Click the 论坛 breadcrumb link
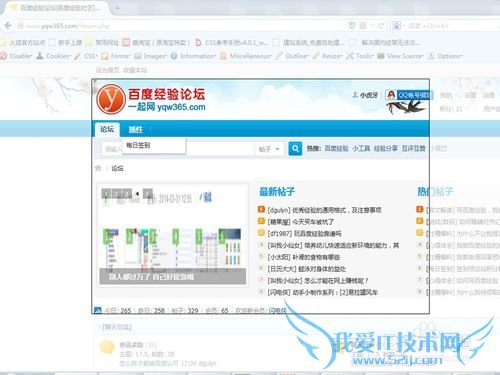Viewport: 500px width, 375px height. click(x=117, y=168)
